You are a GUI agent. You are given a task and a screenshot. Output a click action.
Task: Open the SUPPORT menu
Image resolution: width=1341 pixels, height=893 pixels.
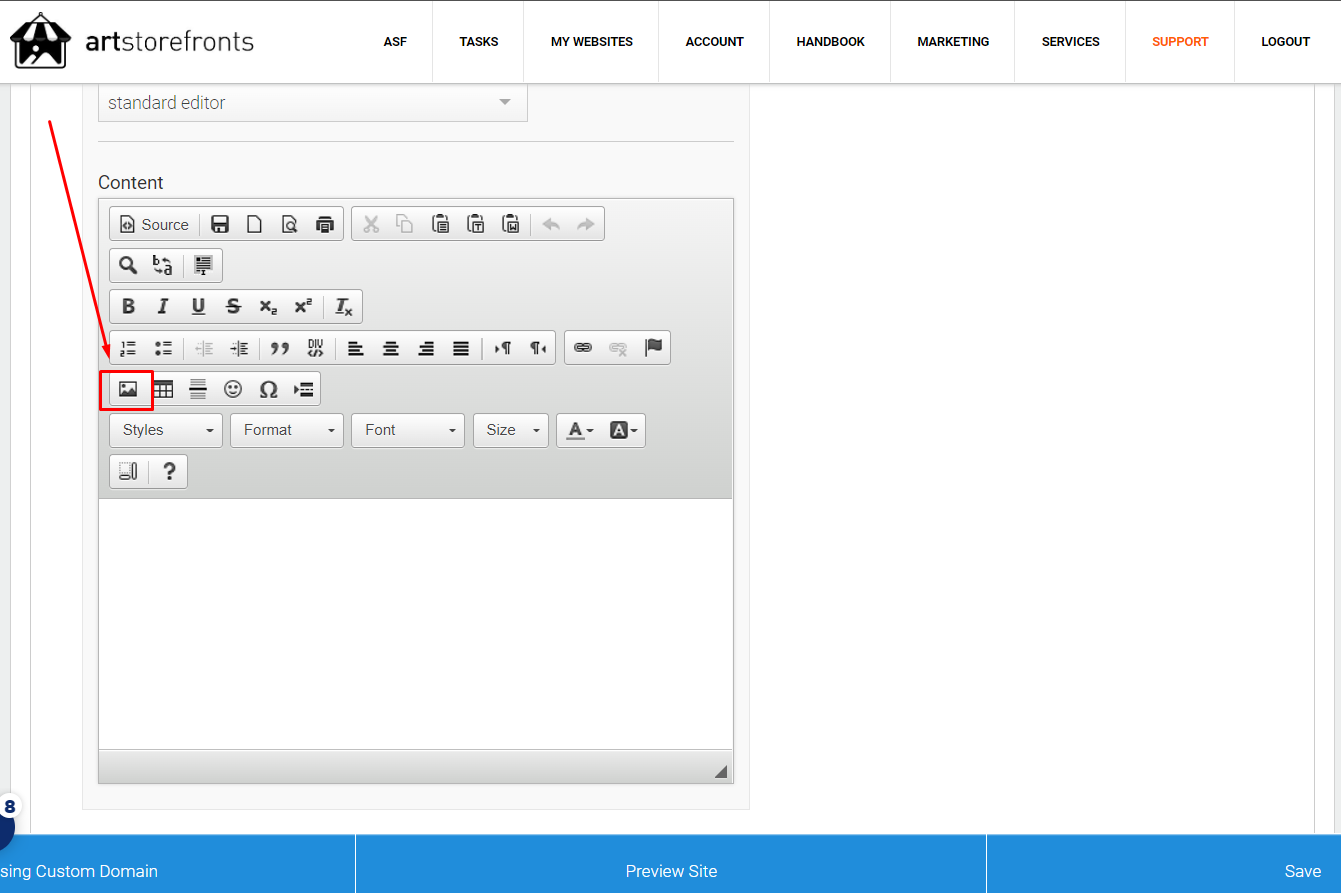(1180, 42)
